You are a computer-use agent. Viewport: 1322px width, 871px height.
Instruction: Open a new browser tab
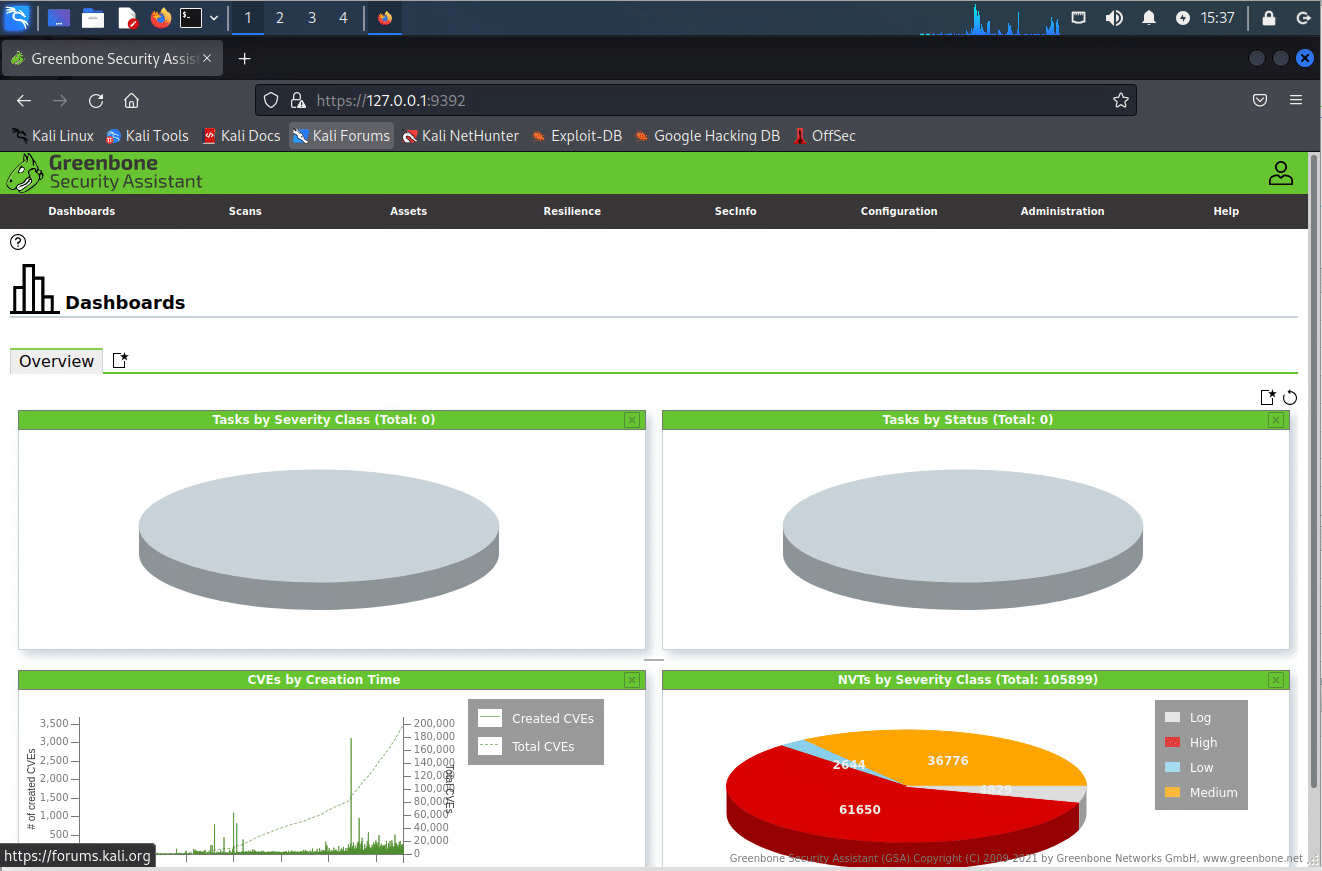tap(244, 59)
